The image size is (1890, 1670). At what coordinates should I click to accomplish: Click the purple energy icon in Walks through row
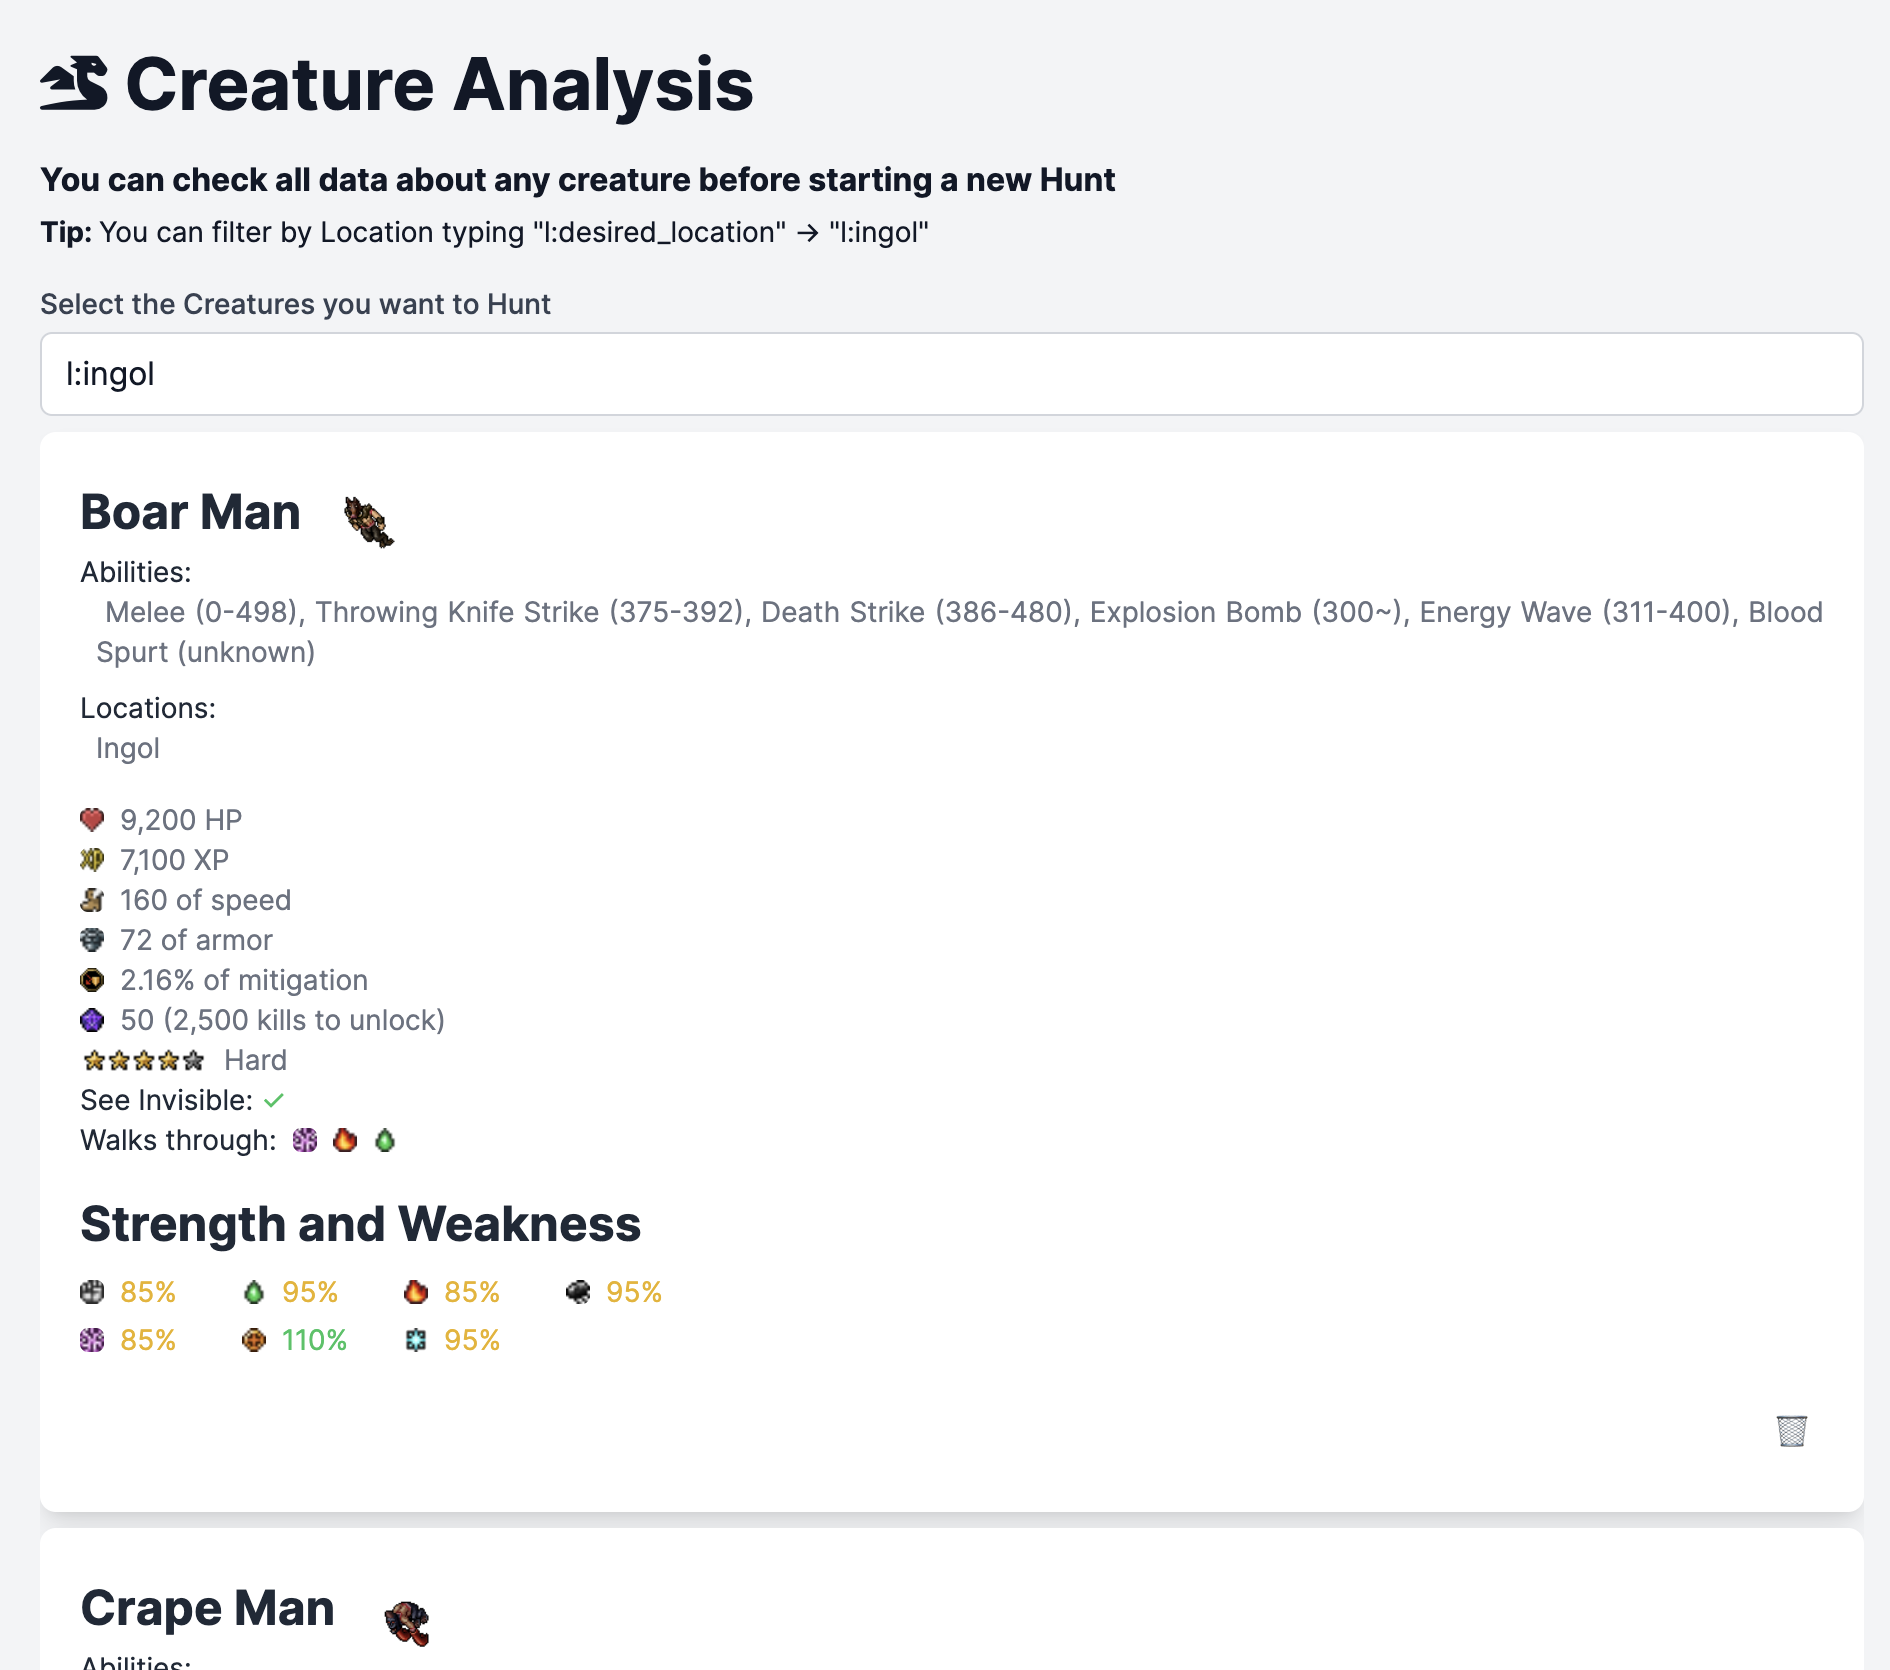pyautogui.click(x=305, y=1140)
